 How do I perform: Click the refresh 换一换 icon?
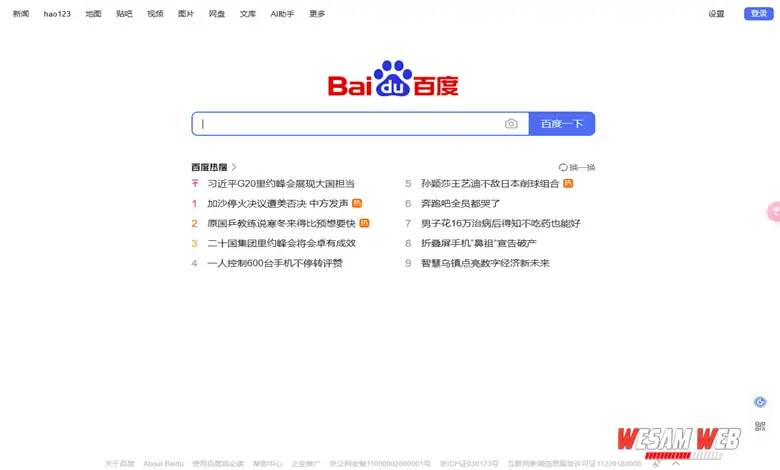click(x=563, y=168)
